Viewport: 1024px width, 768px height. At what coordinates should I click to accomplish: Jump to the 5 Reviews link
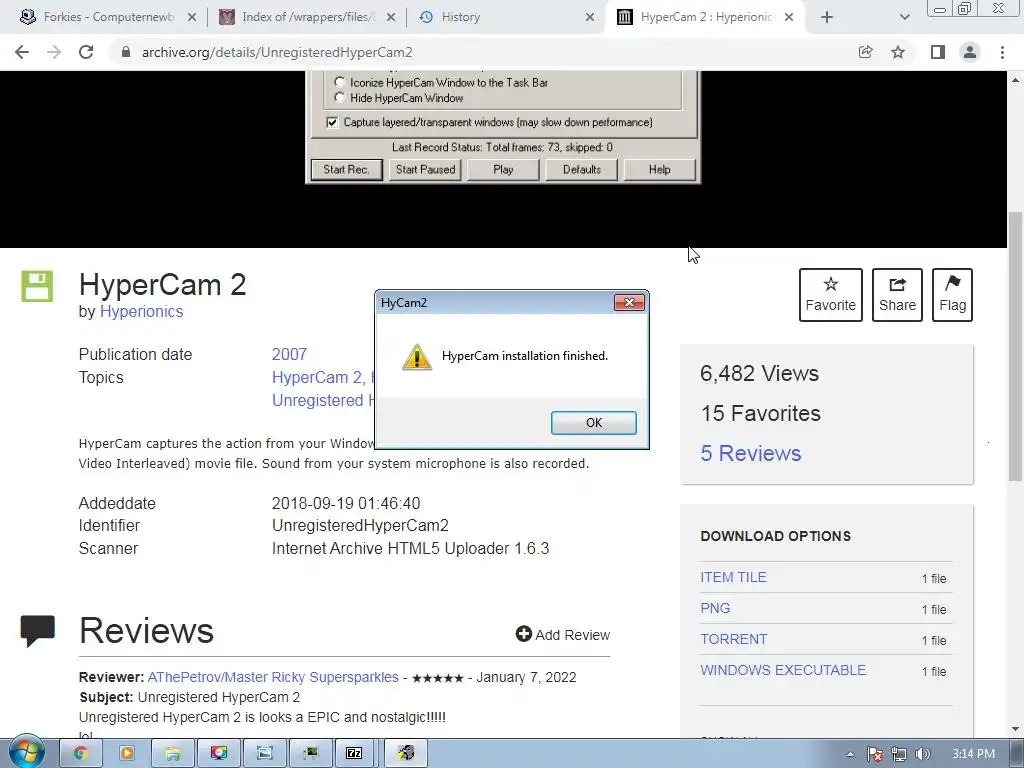750,453
